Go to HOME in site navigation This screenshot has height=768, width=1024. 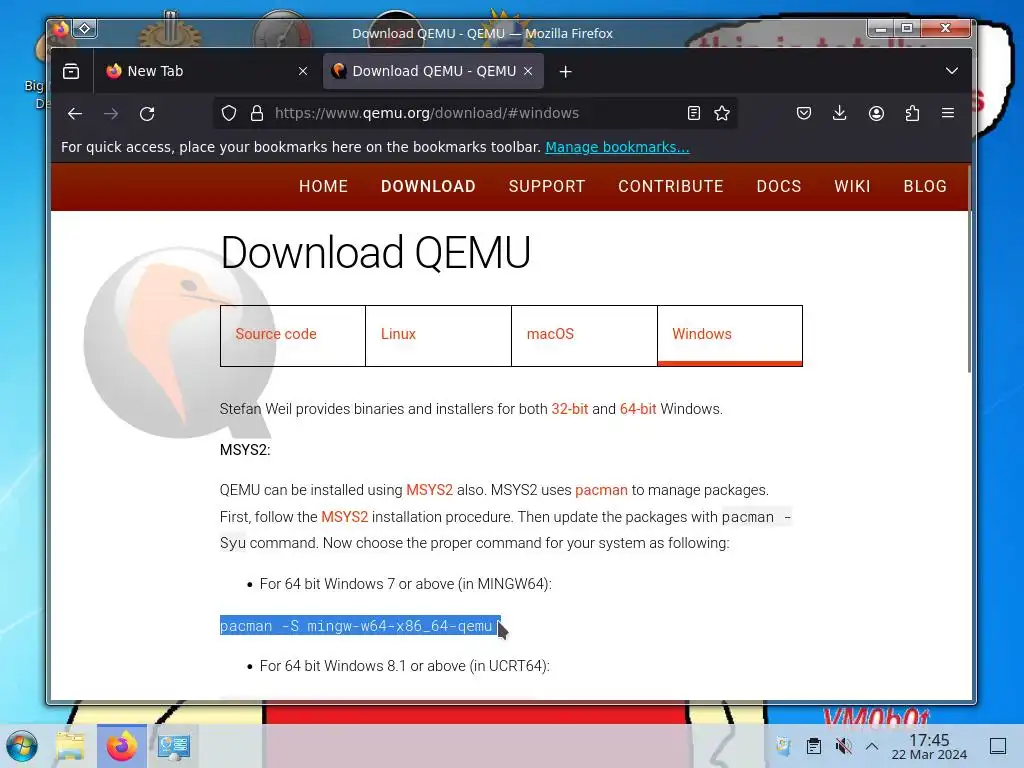(x=323, y=186)
